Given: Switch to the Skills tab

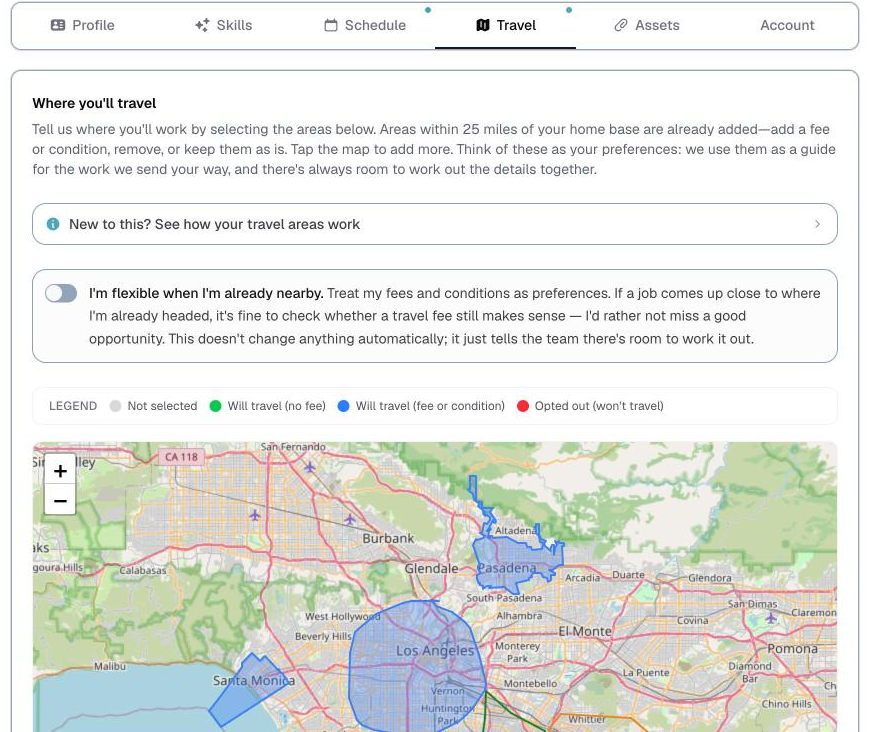Looking at the screenshot, I should click(x=223, y=25).
